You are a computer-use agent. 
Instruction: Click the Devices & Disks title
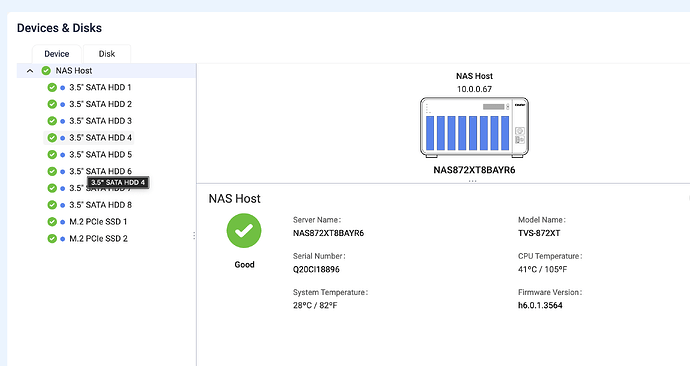pos(59,28)
